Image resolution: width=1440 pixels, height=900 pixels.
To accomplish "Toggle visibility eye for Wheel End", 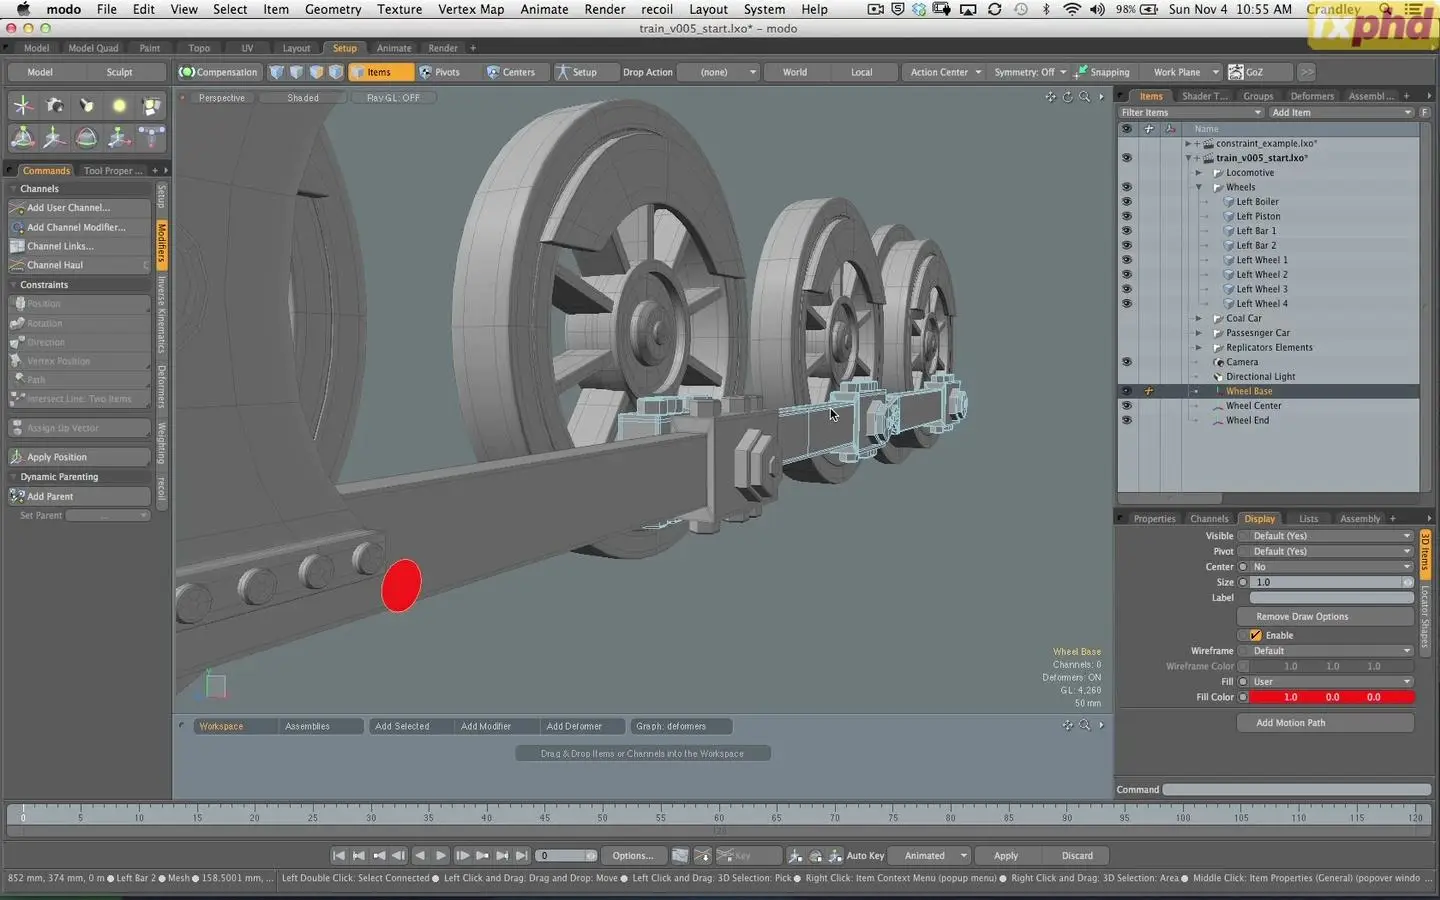I will click(1126, 420).
